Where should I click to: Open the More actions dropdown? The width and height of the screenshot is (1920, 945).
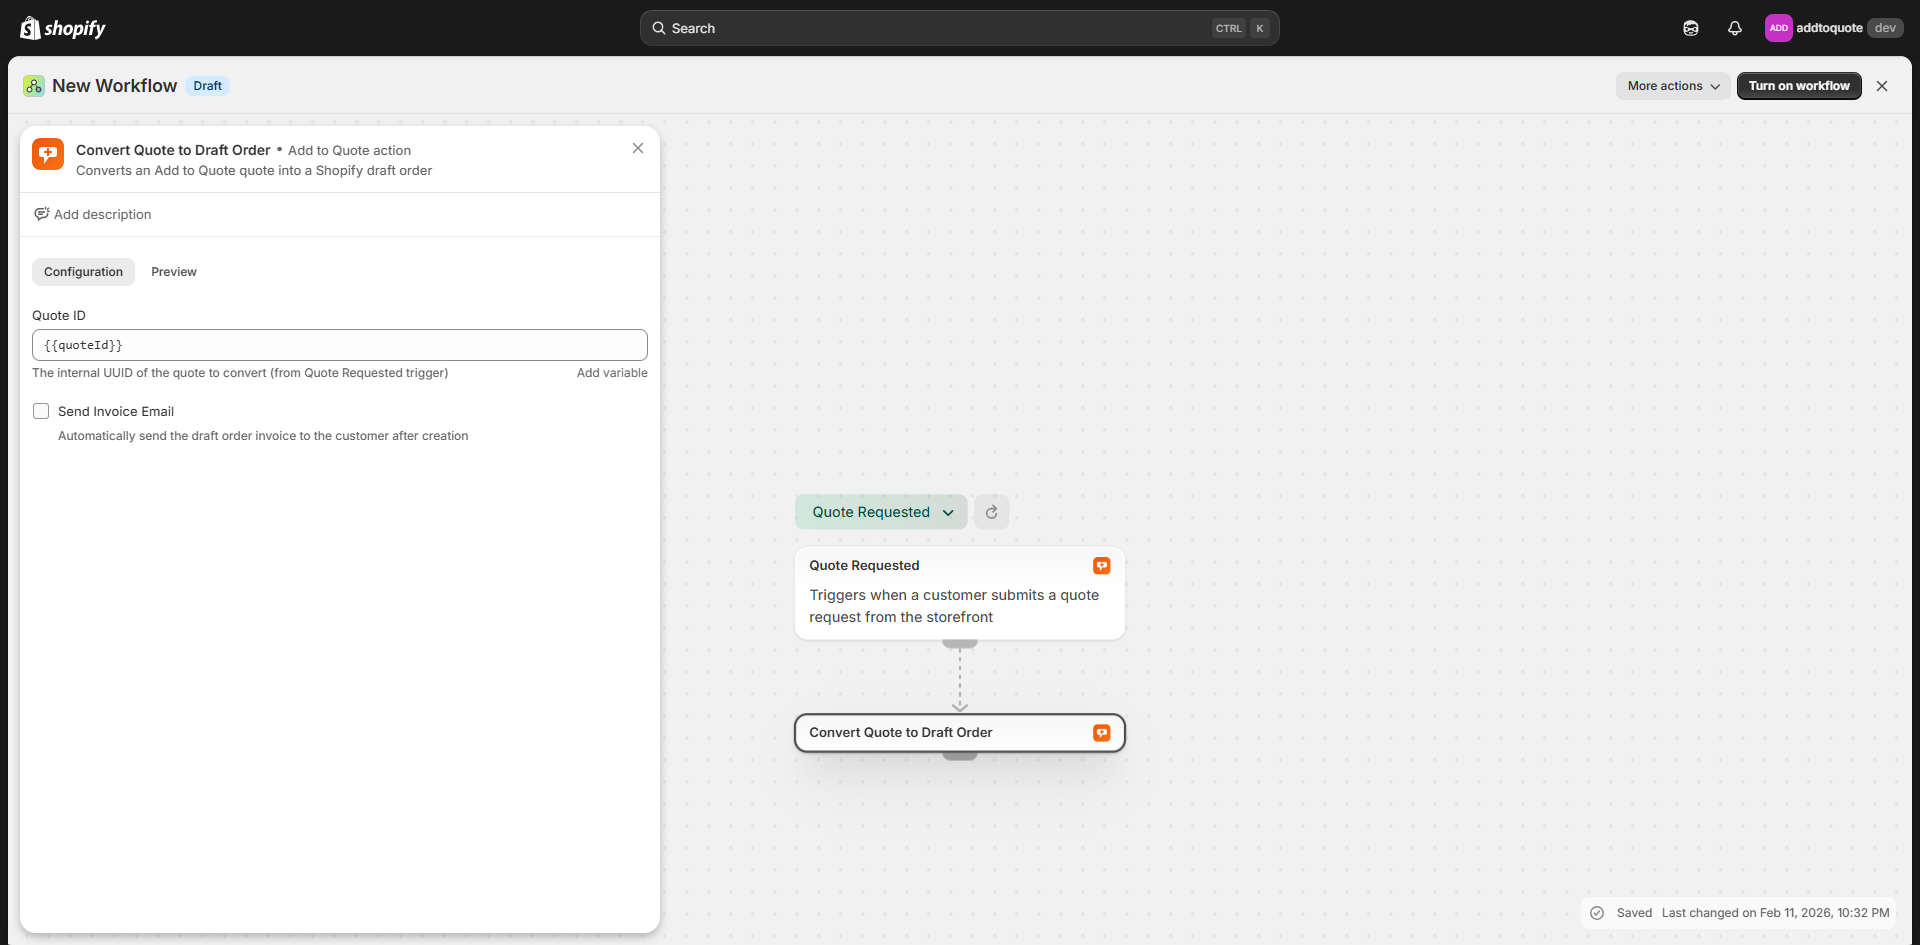pyautogui.click(x=1672, y=86)
